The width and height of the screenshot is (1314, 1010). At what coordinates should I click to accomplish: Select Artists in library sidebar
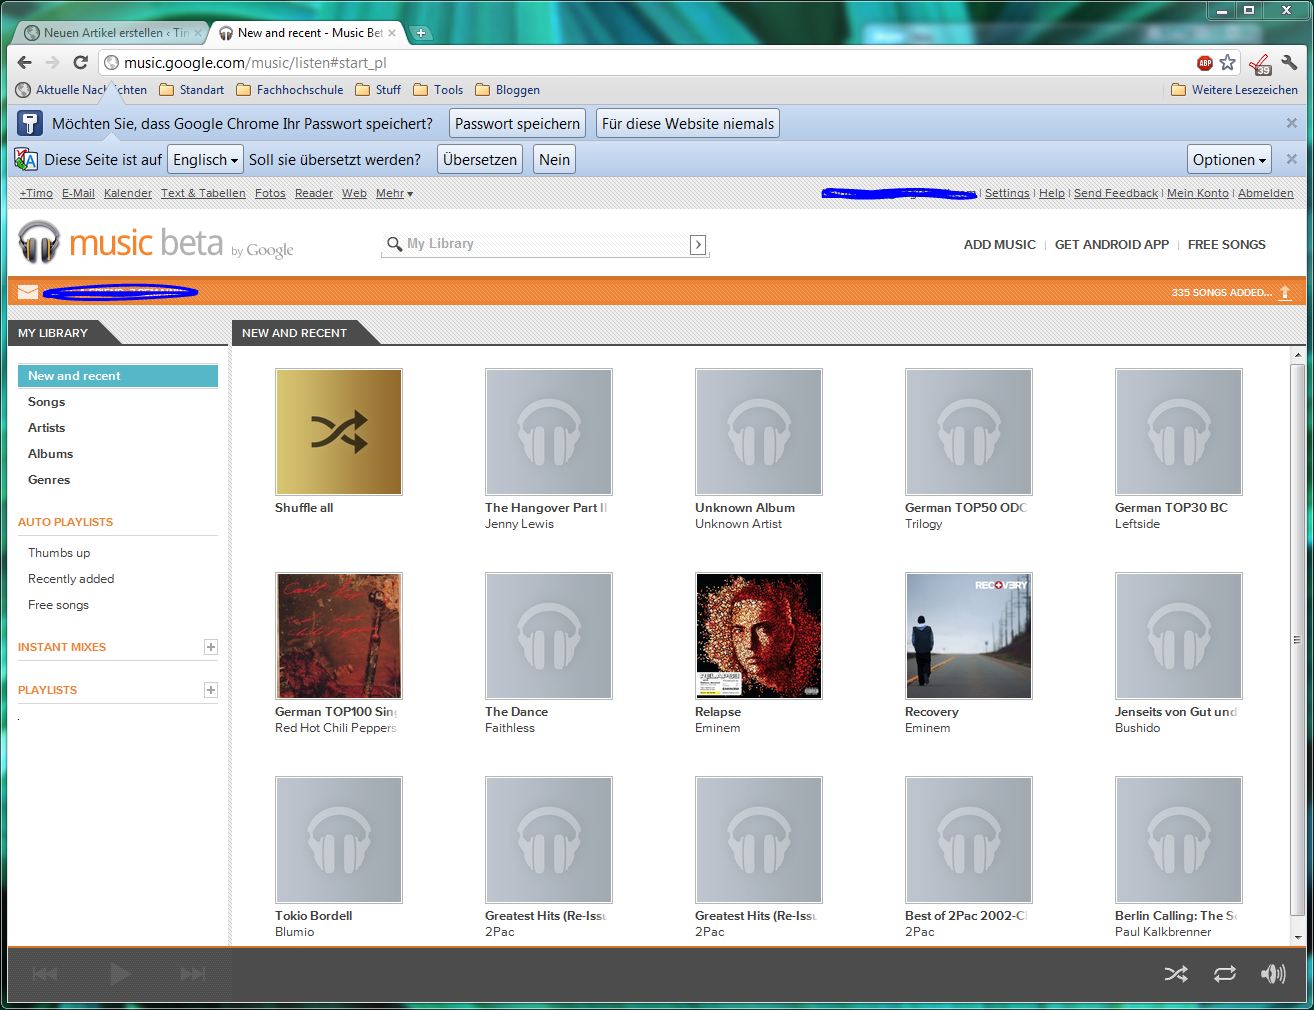pos(46,428)
